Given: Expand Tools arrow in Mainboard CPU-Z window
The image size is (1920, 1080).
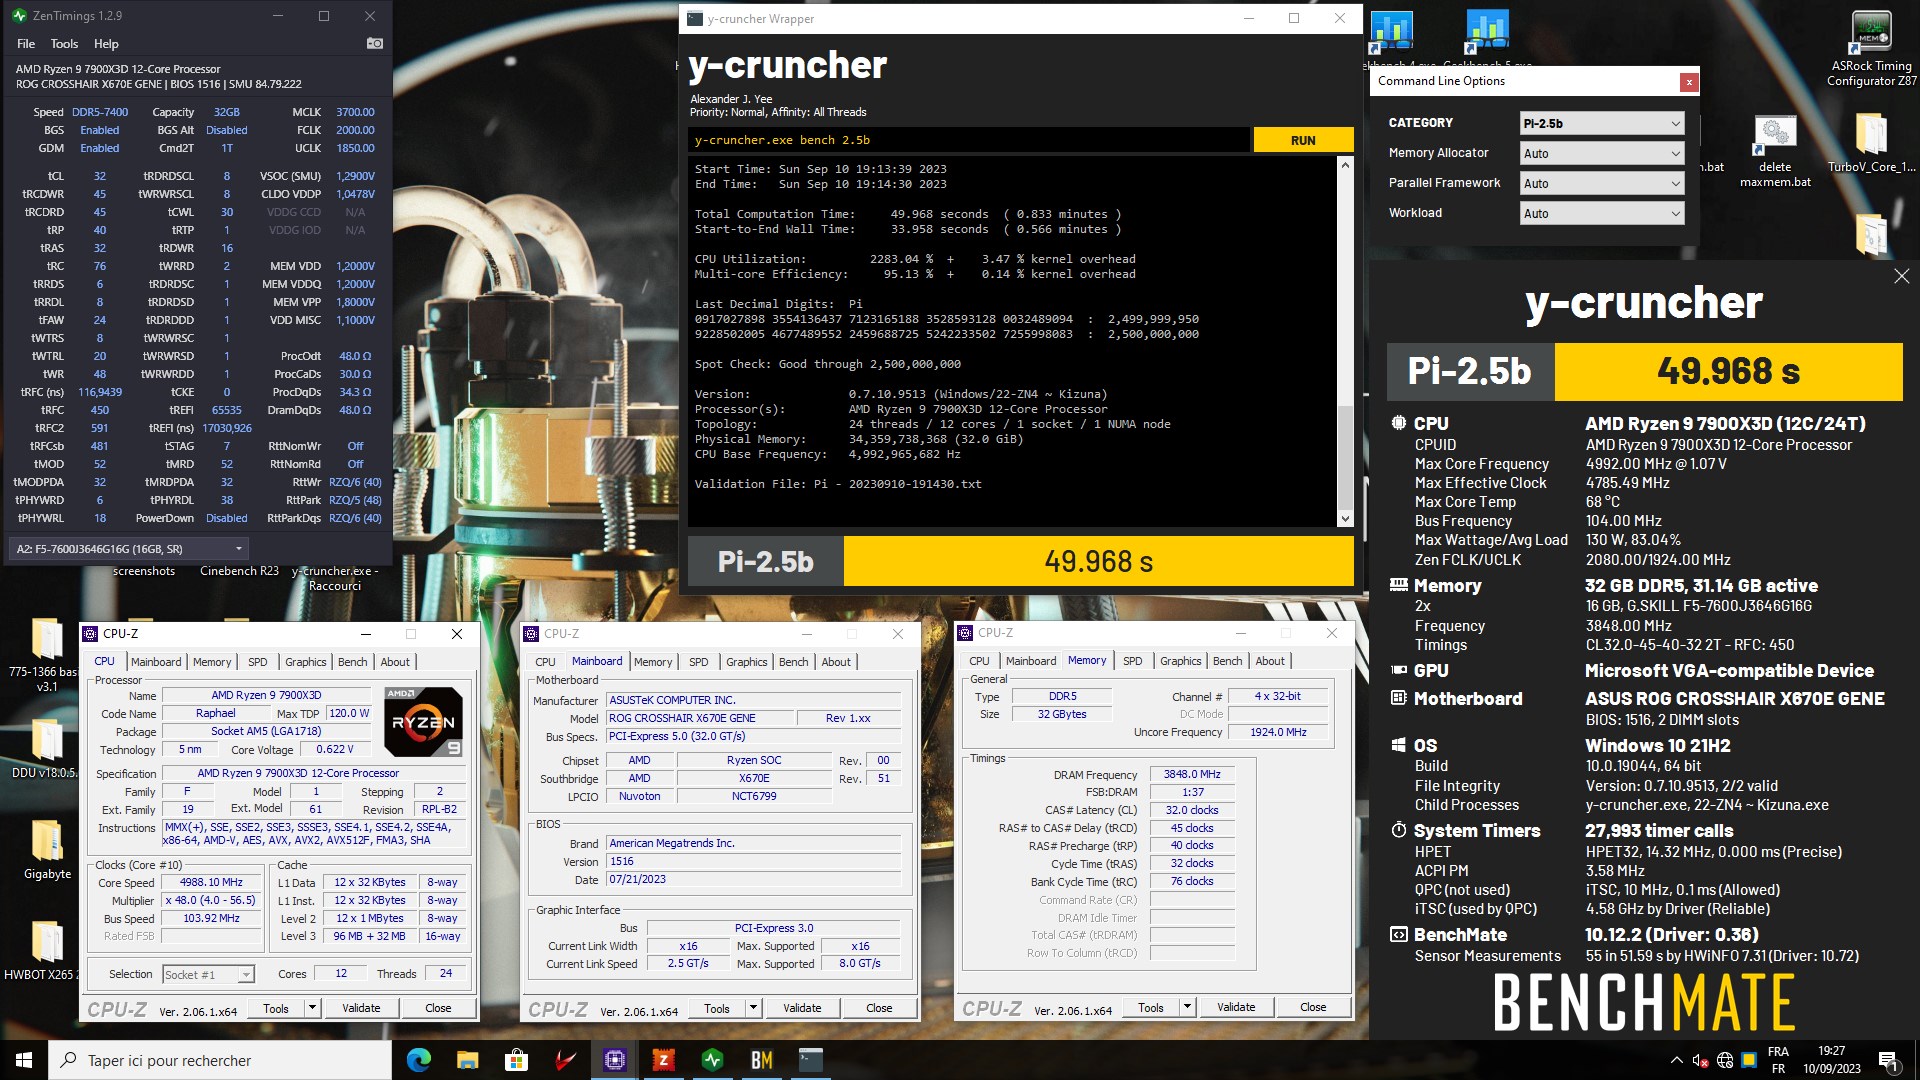Looking at the screenshot, I should (x=753, y=1008).
